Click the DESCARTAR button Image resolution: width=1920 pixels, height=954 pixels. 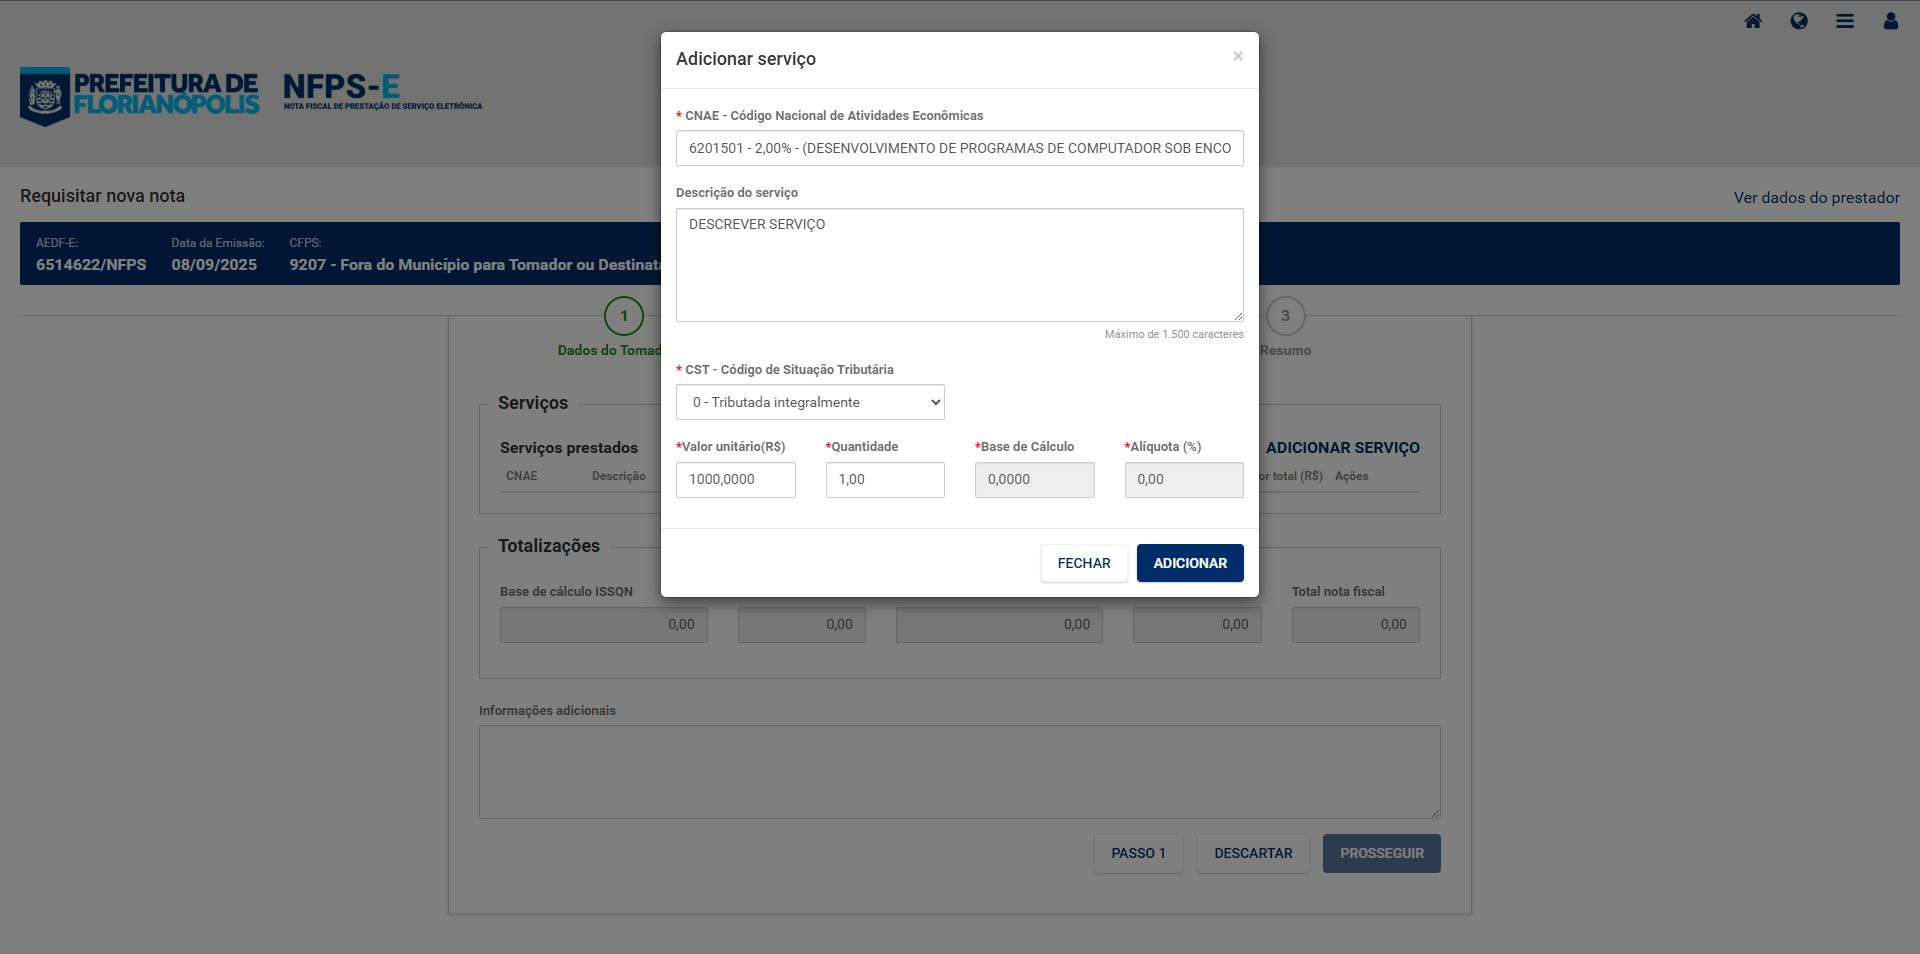(x=1253, y=853)
